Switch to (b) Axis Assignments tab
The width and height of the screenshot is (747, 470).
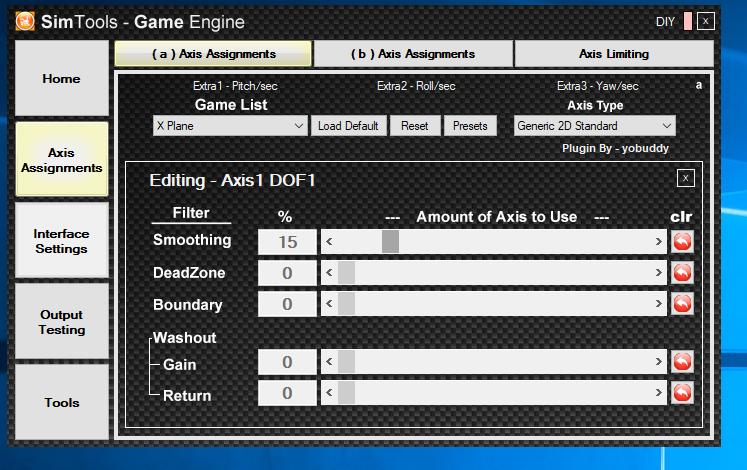[x=413, y=54]
